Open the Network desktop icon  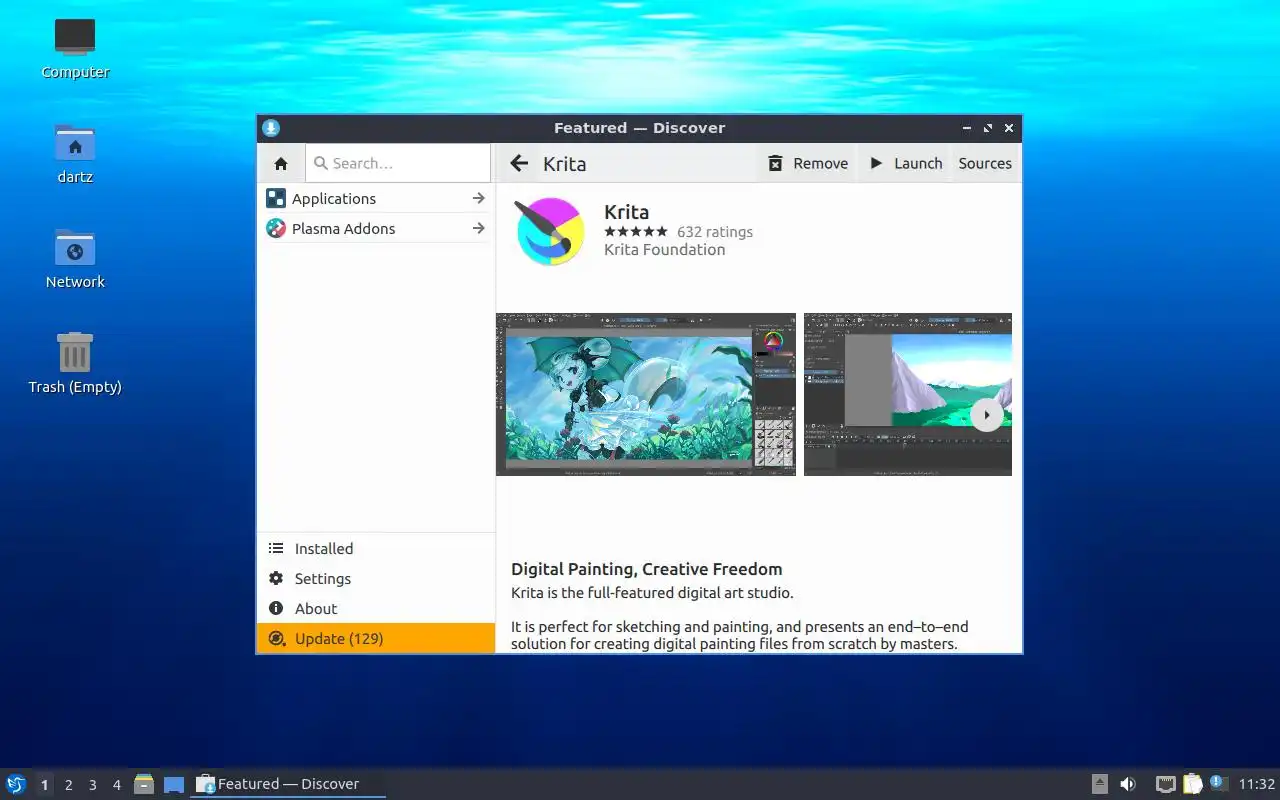click(75, 258)
